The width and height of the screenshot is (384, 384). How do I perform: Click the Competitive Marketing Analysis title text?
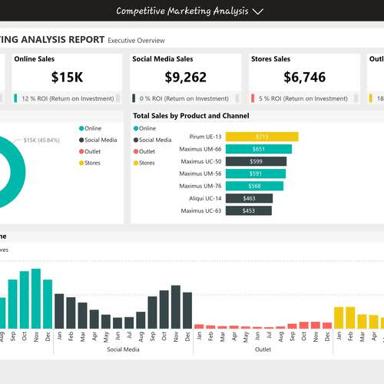182,11
